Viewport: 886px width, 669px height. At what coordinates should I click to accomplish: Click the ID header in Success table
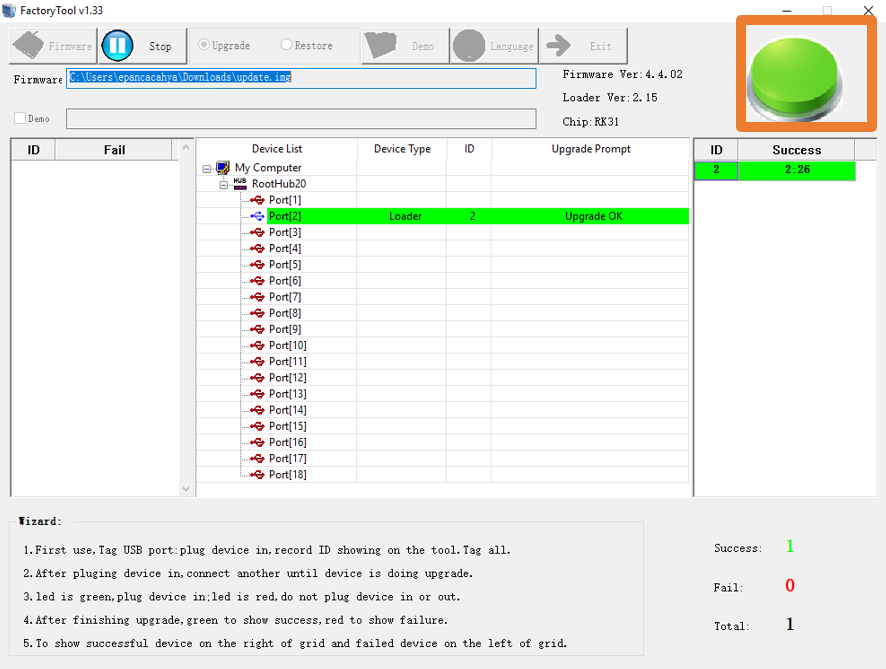pos(716,150)
